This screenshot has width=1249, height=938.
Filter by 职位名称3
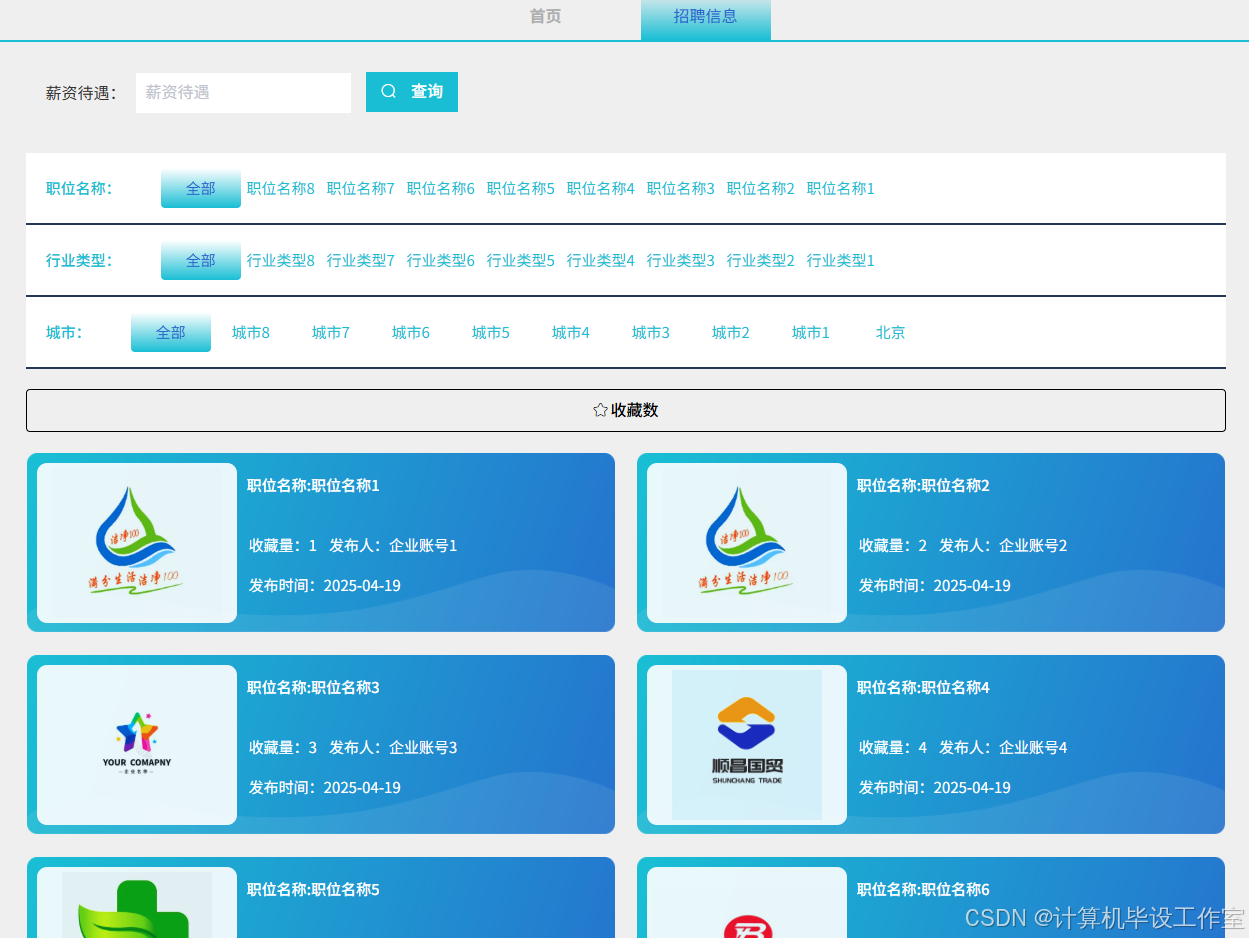pyautogui.click(x=681, y=188)
